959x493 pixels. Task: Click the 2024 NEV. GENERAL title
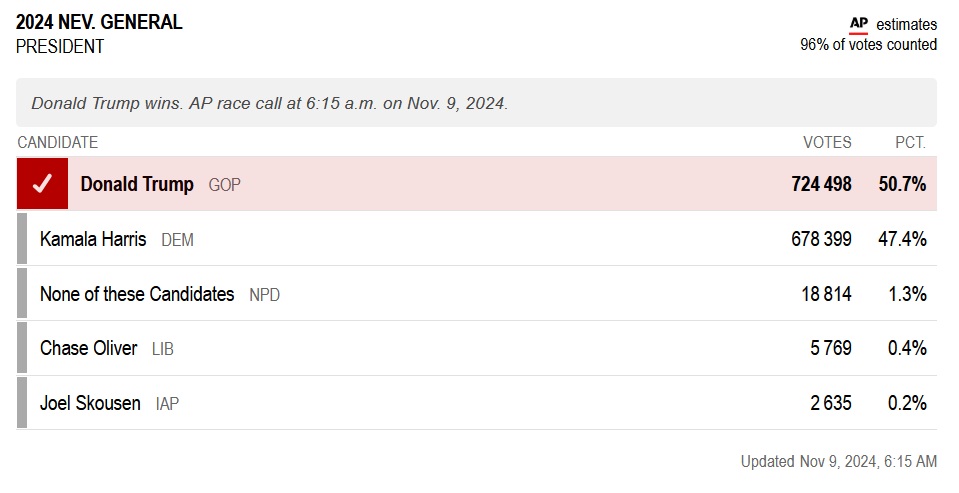tap(99, 23)
